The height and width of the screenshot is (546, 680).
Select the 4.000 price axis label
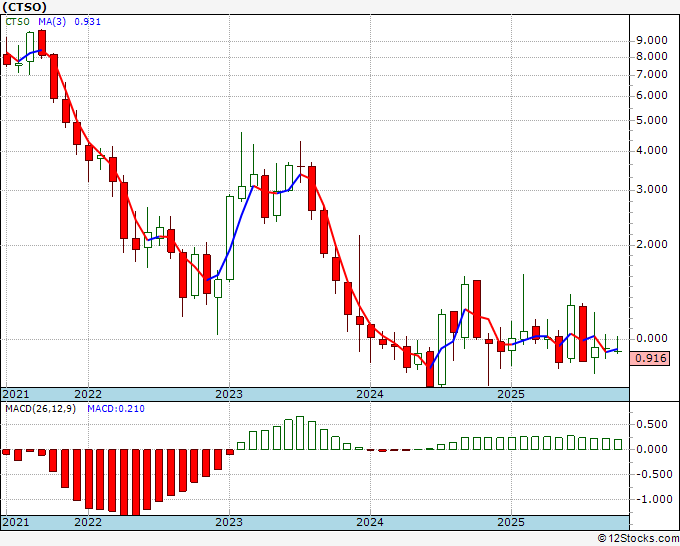point(651,150)
